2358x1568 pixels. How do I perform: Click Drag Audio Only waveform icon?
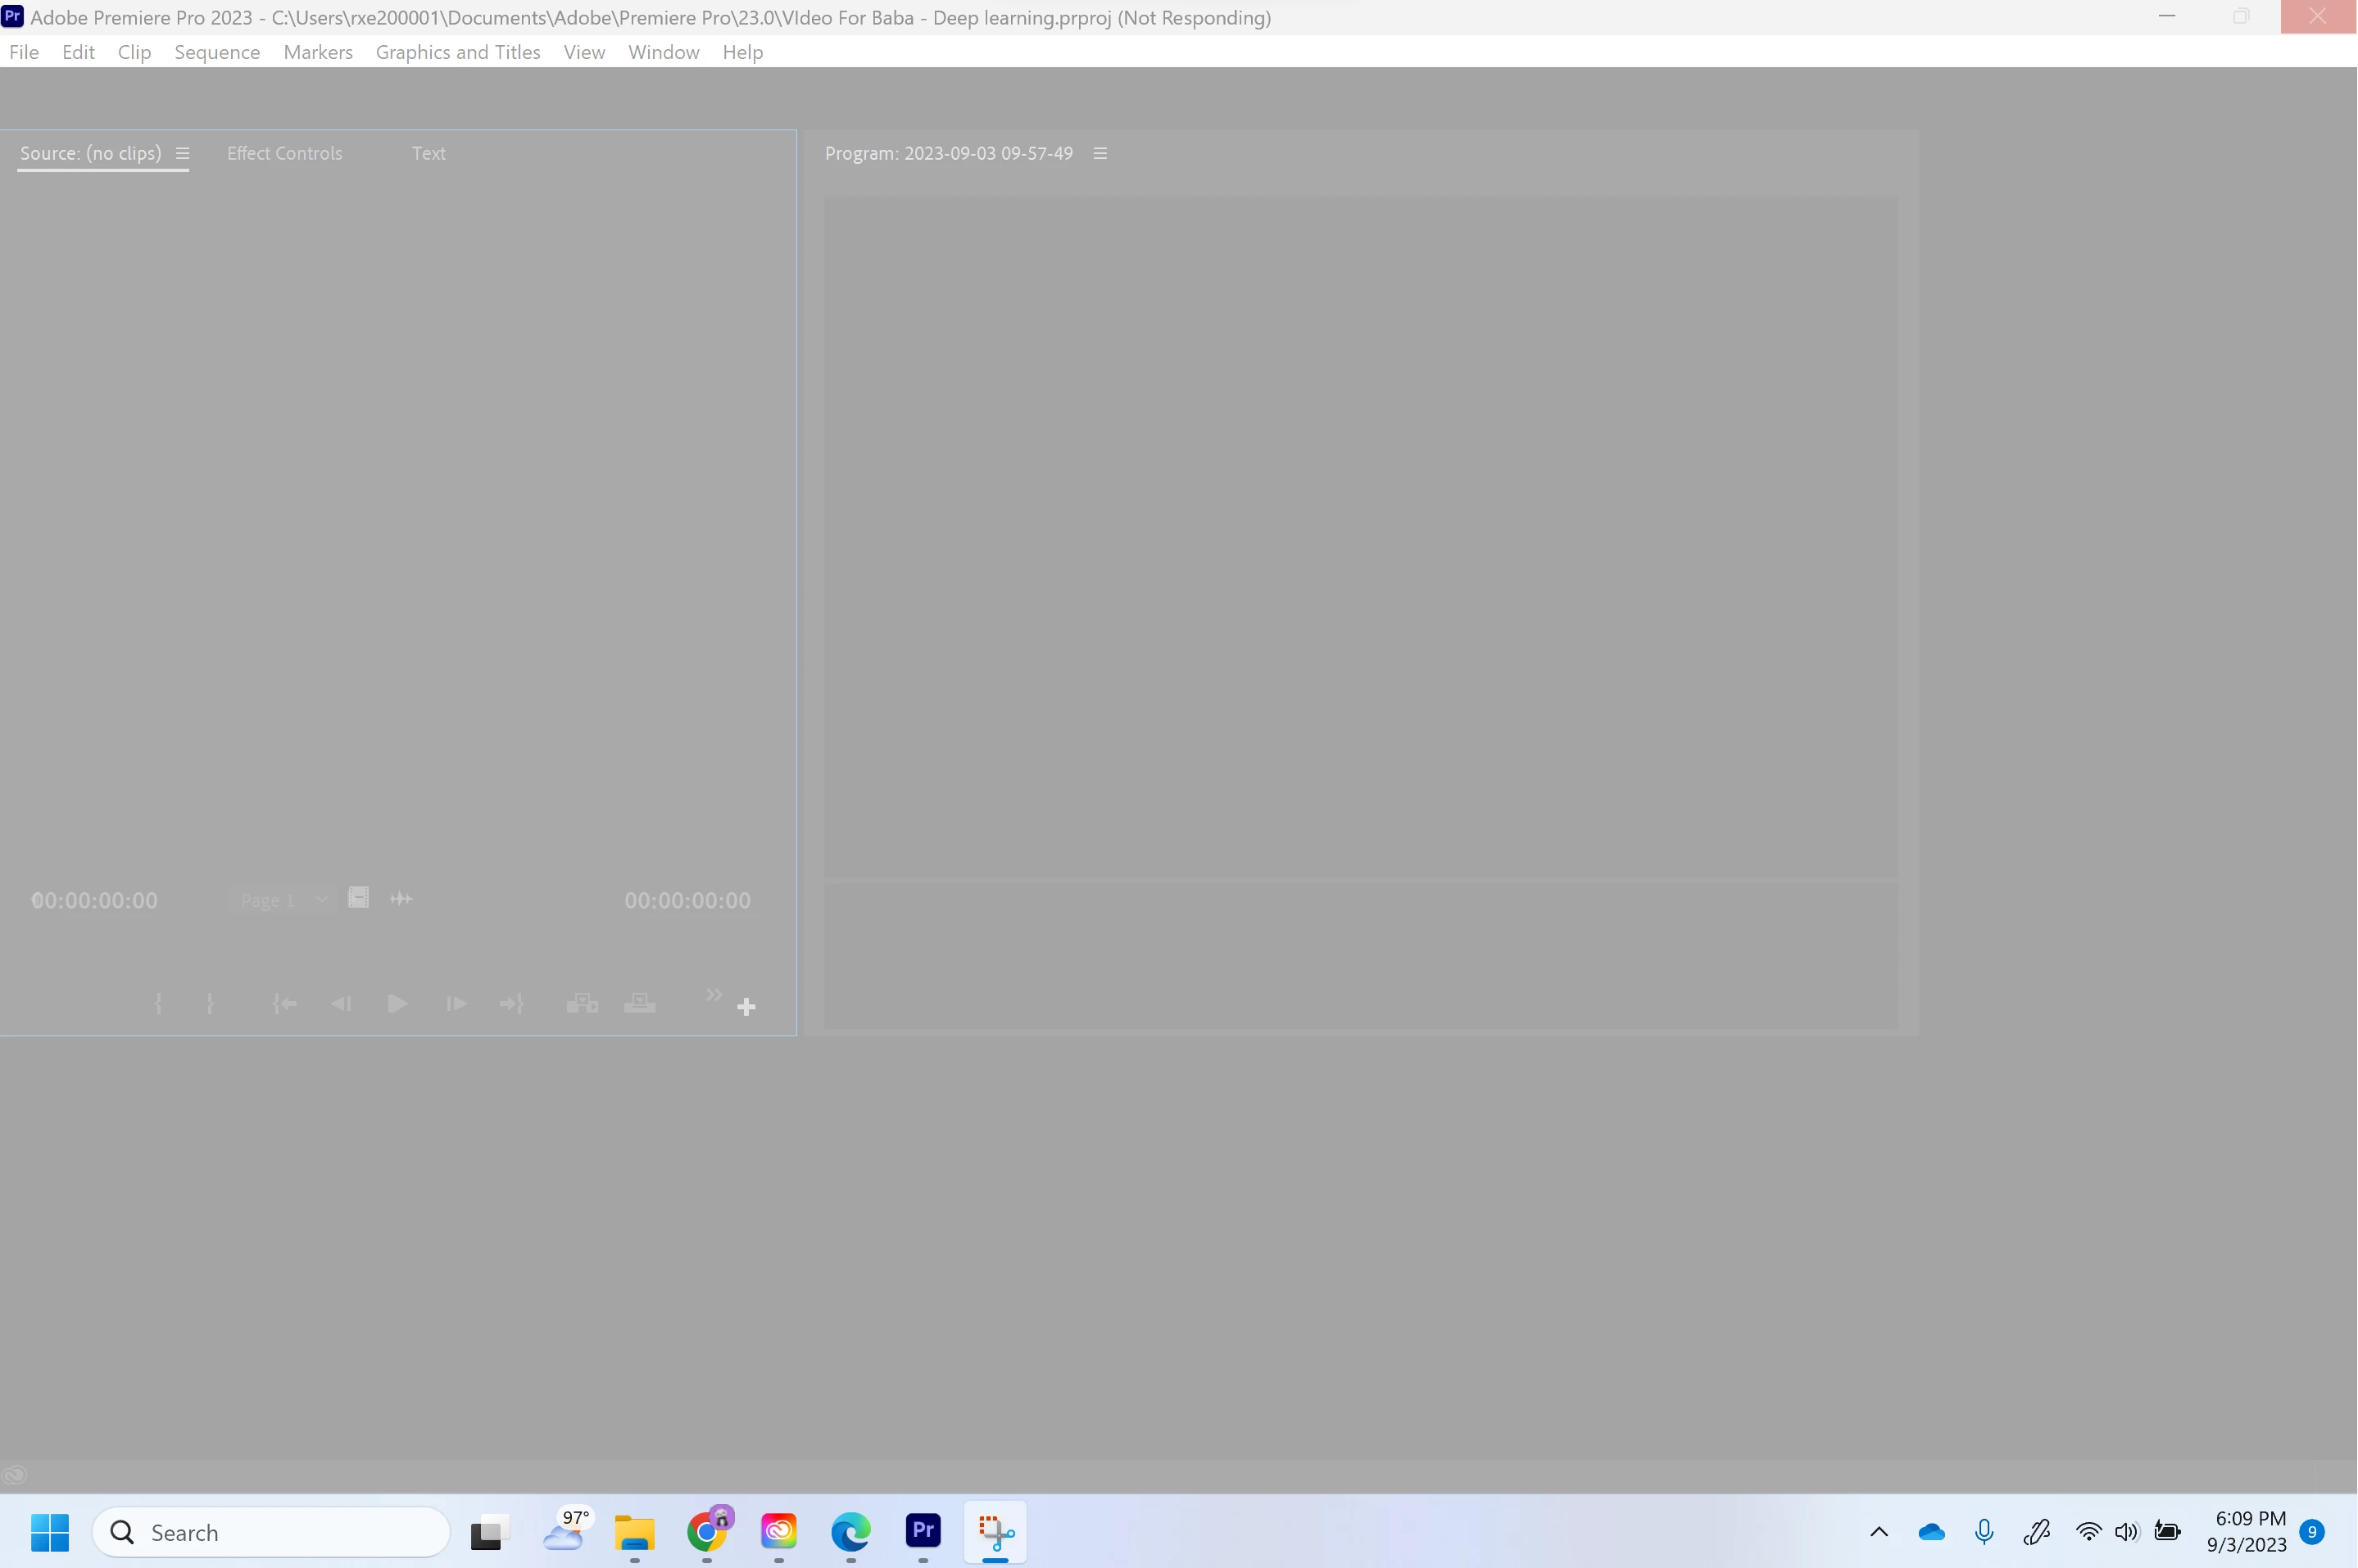401,899
